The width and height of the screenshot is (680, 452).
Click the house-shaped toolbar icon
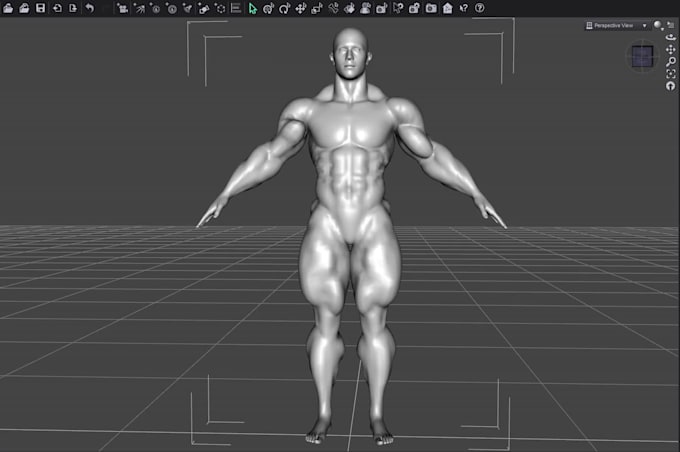tap(447, 8)
